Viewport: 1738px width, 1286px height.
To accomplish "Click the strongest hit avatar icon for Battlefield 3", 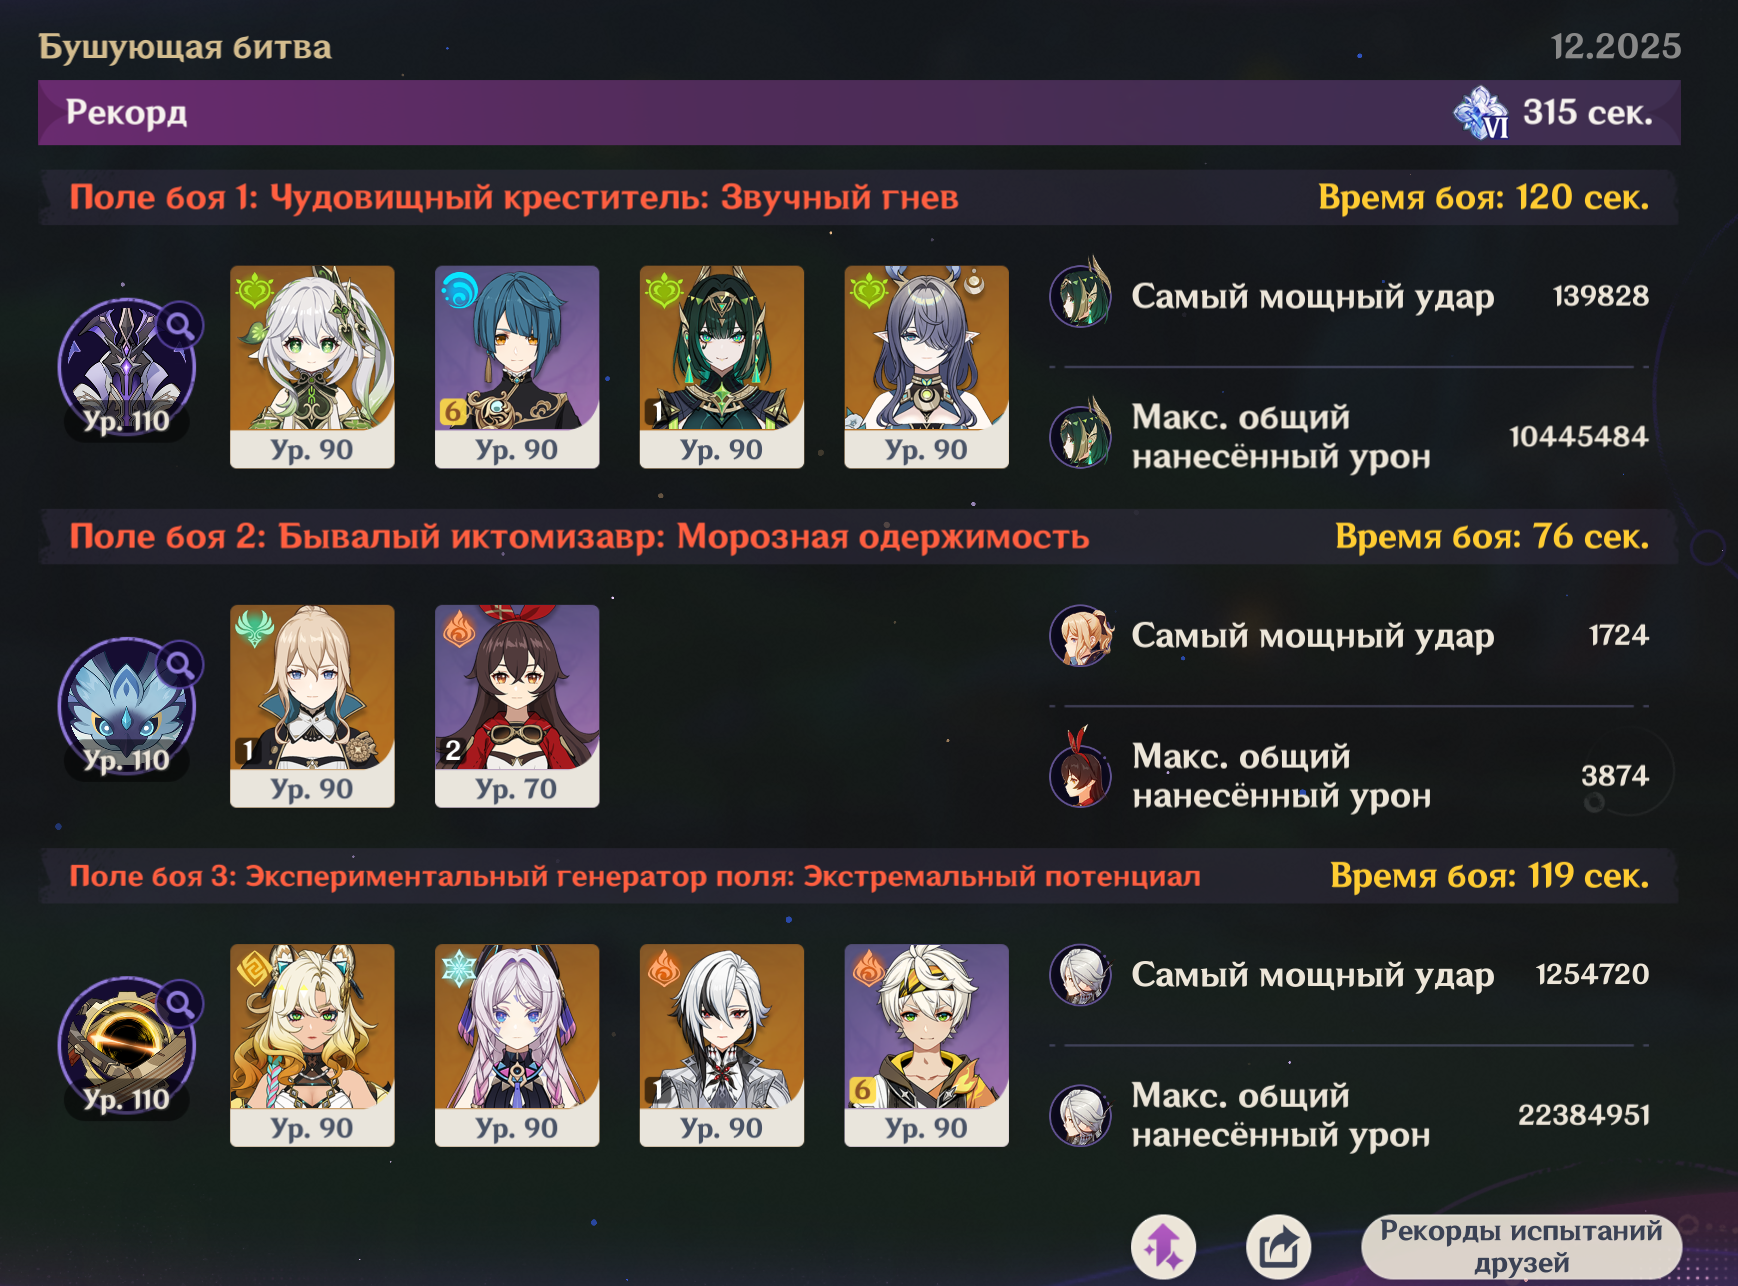I will (1081, 974).
